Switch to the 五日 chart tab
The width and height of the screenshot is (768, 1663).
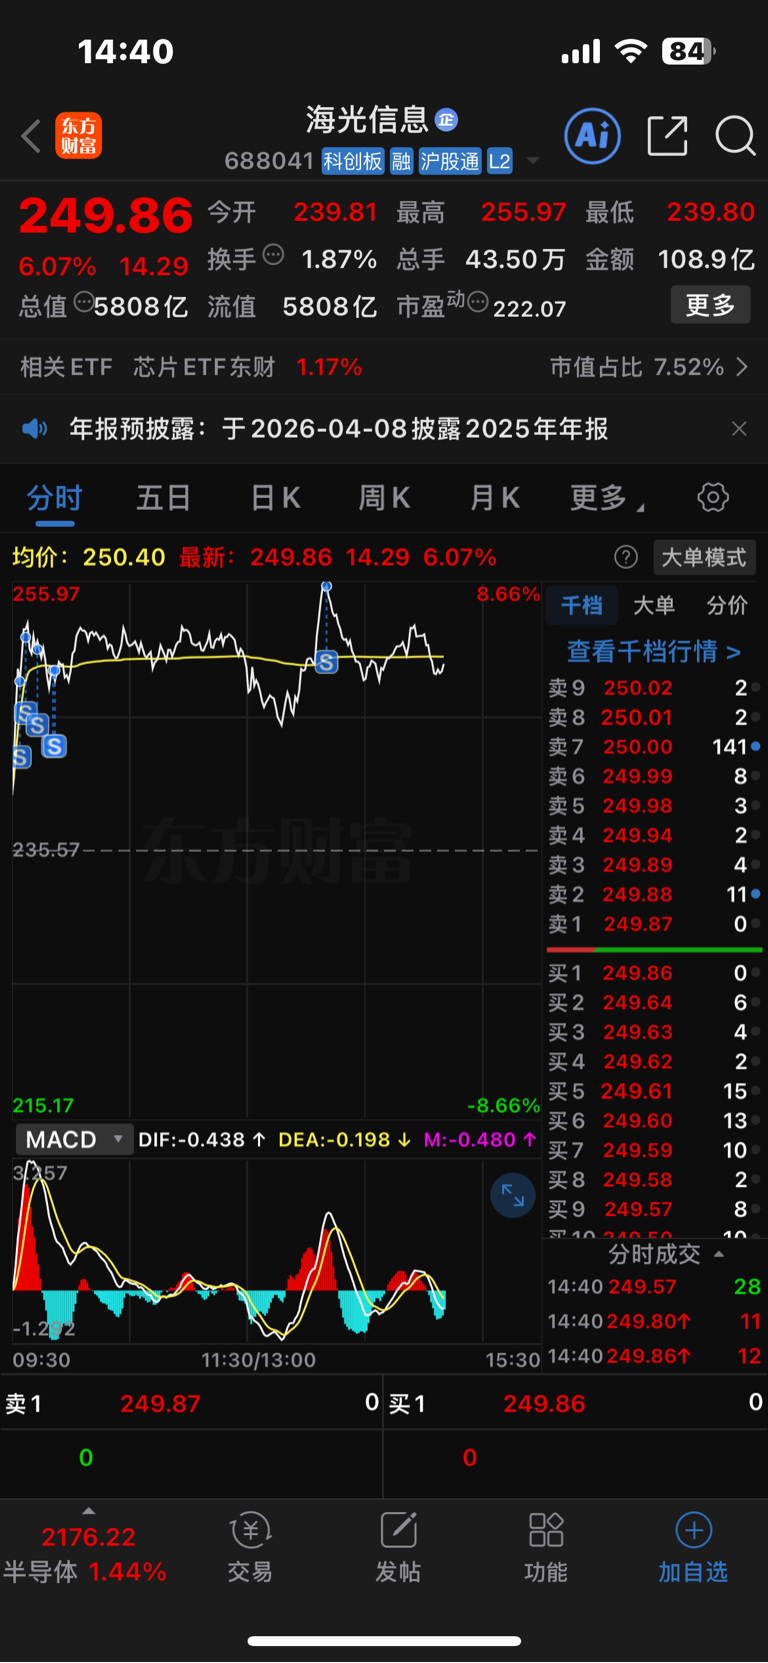point(163,498)
